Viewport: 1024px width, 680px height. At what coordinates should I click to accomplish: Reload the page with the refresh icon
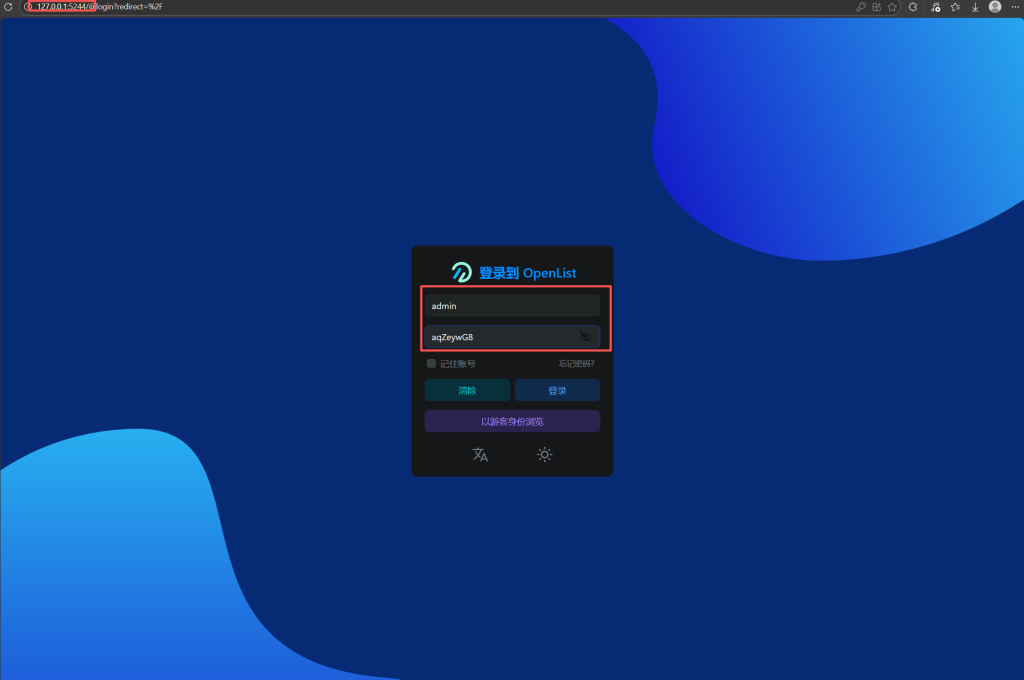click(x=8, y=7)
